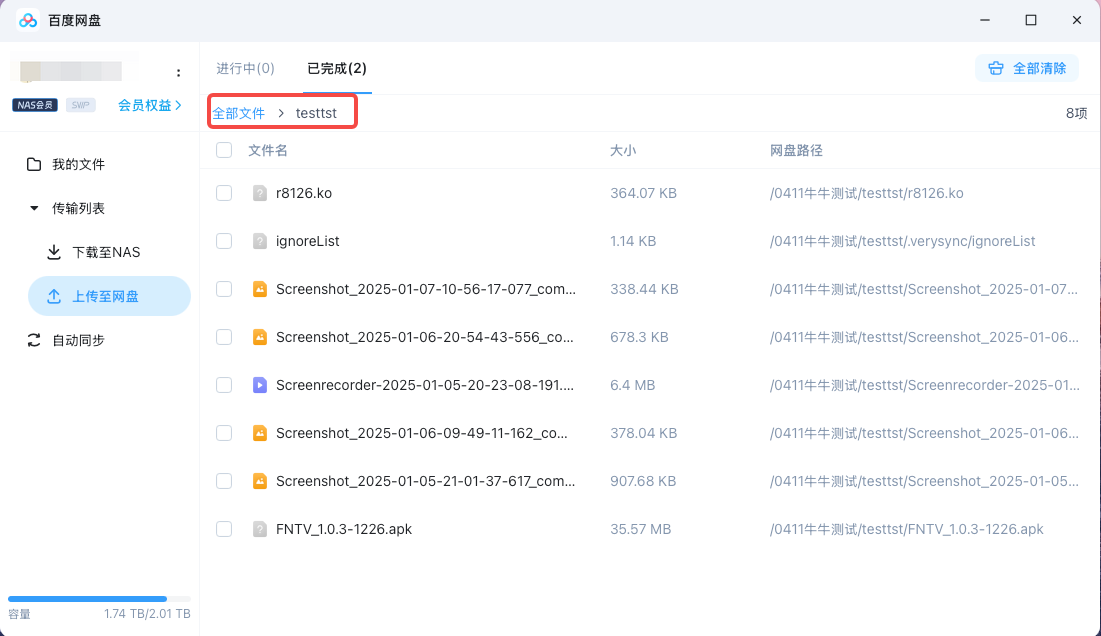Screen dimensions: 1101x636
Task: Click the 大小 column header
Action: point(623,150)
